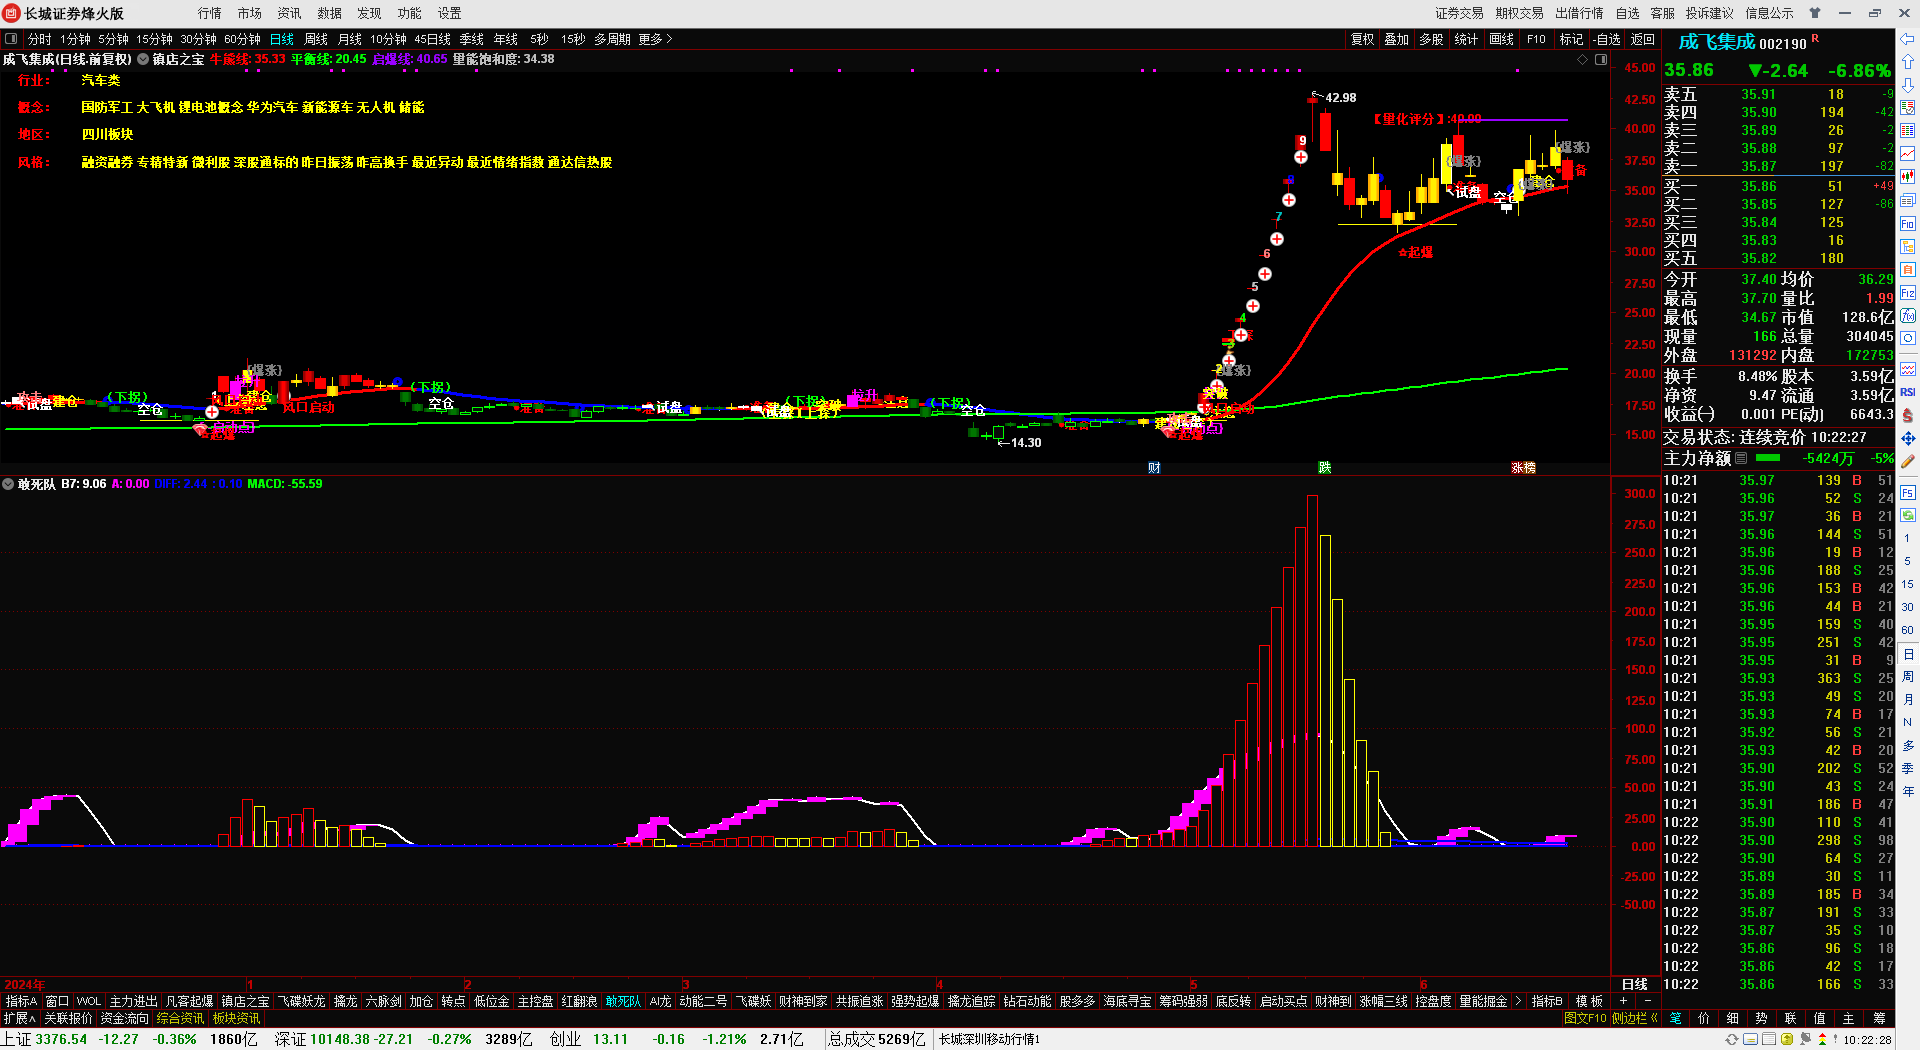Expand the 更多 periods list
The height and width of the screenshot is (1050, 1920).
pos(655,39)
